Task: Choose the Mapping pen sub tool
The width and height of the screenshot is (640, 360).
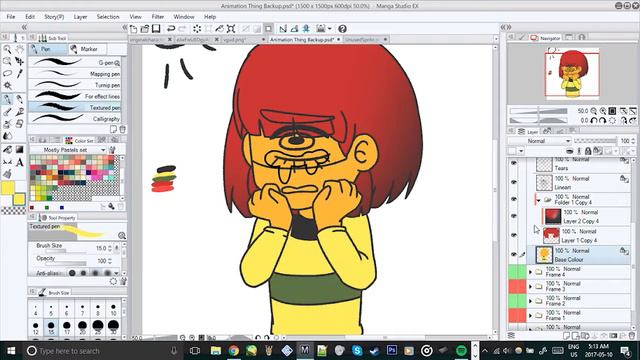Action: [75, 74]
